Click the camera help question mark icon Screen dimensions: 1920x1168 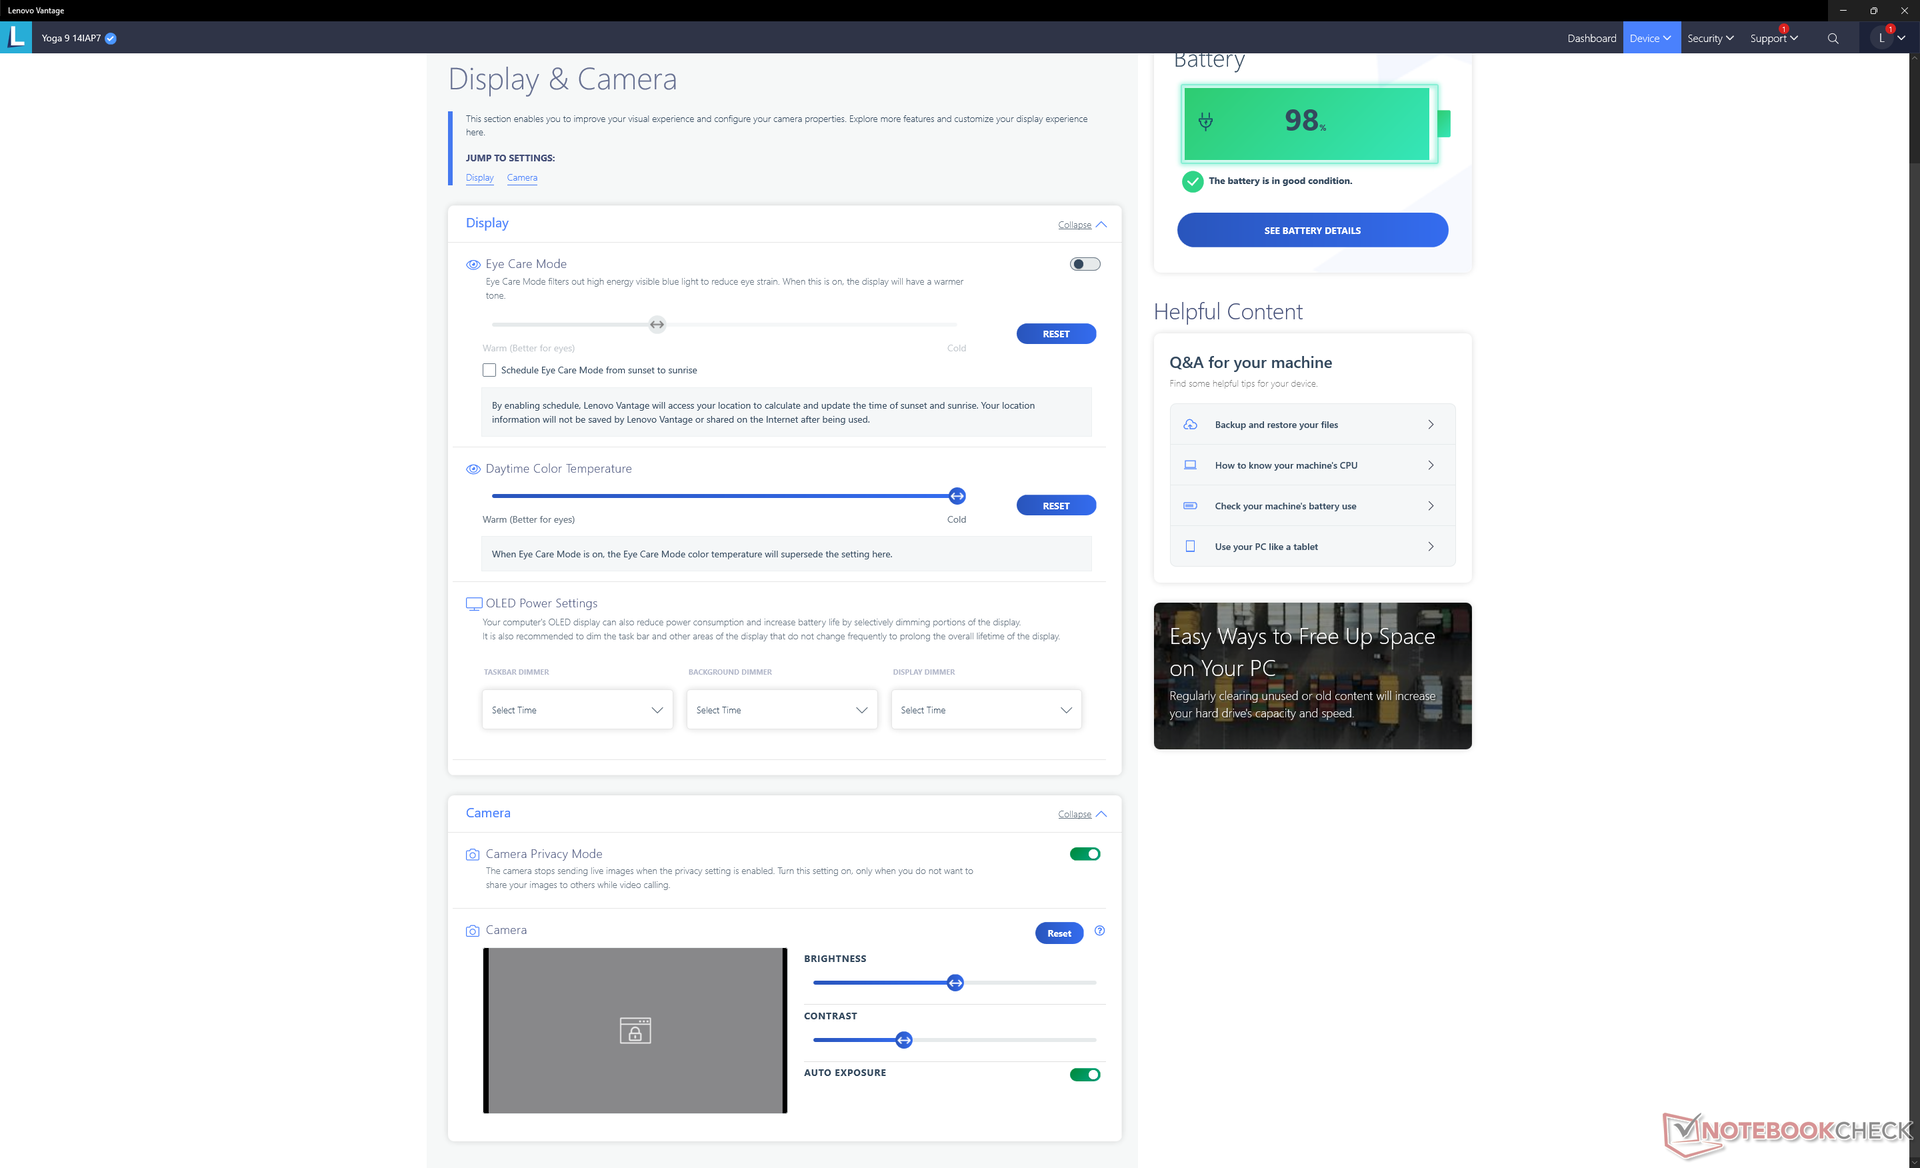(x=1099, y=931)
